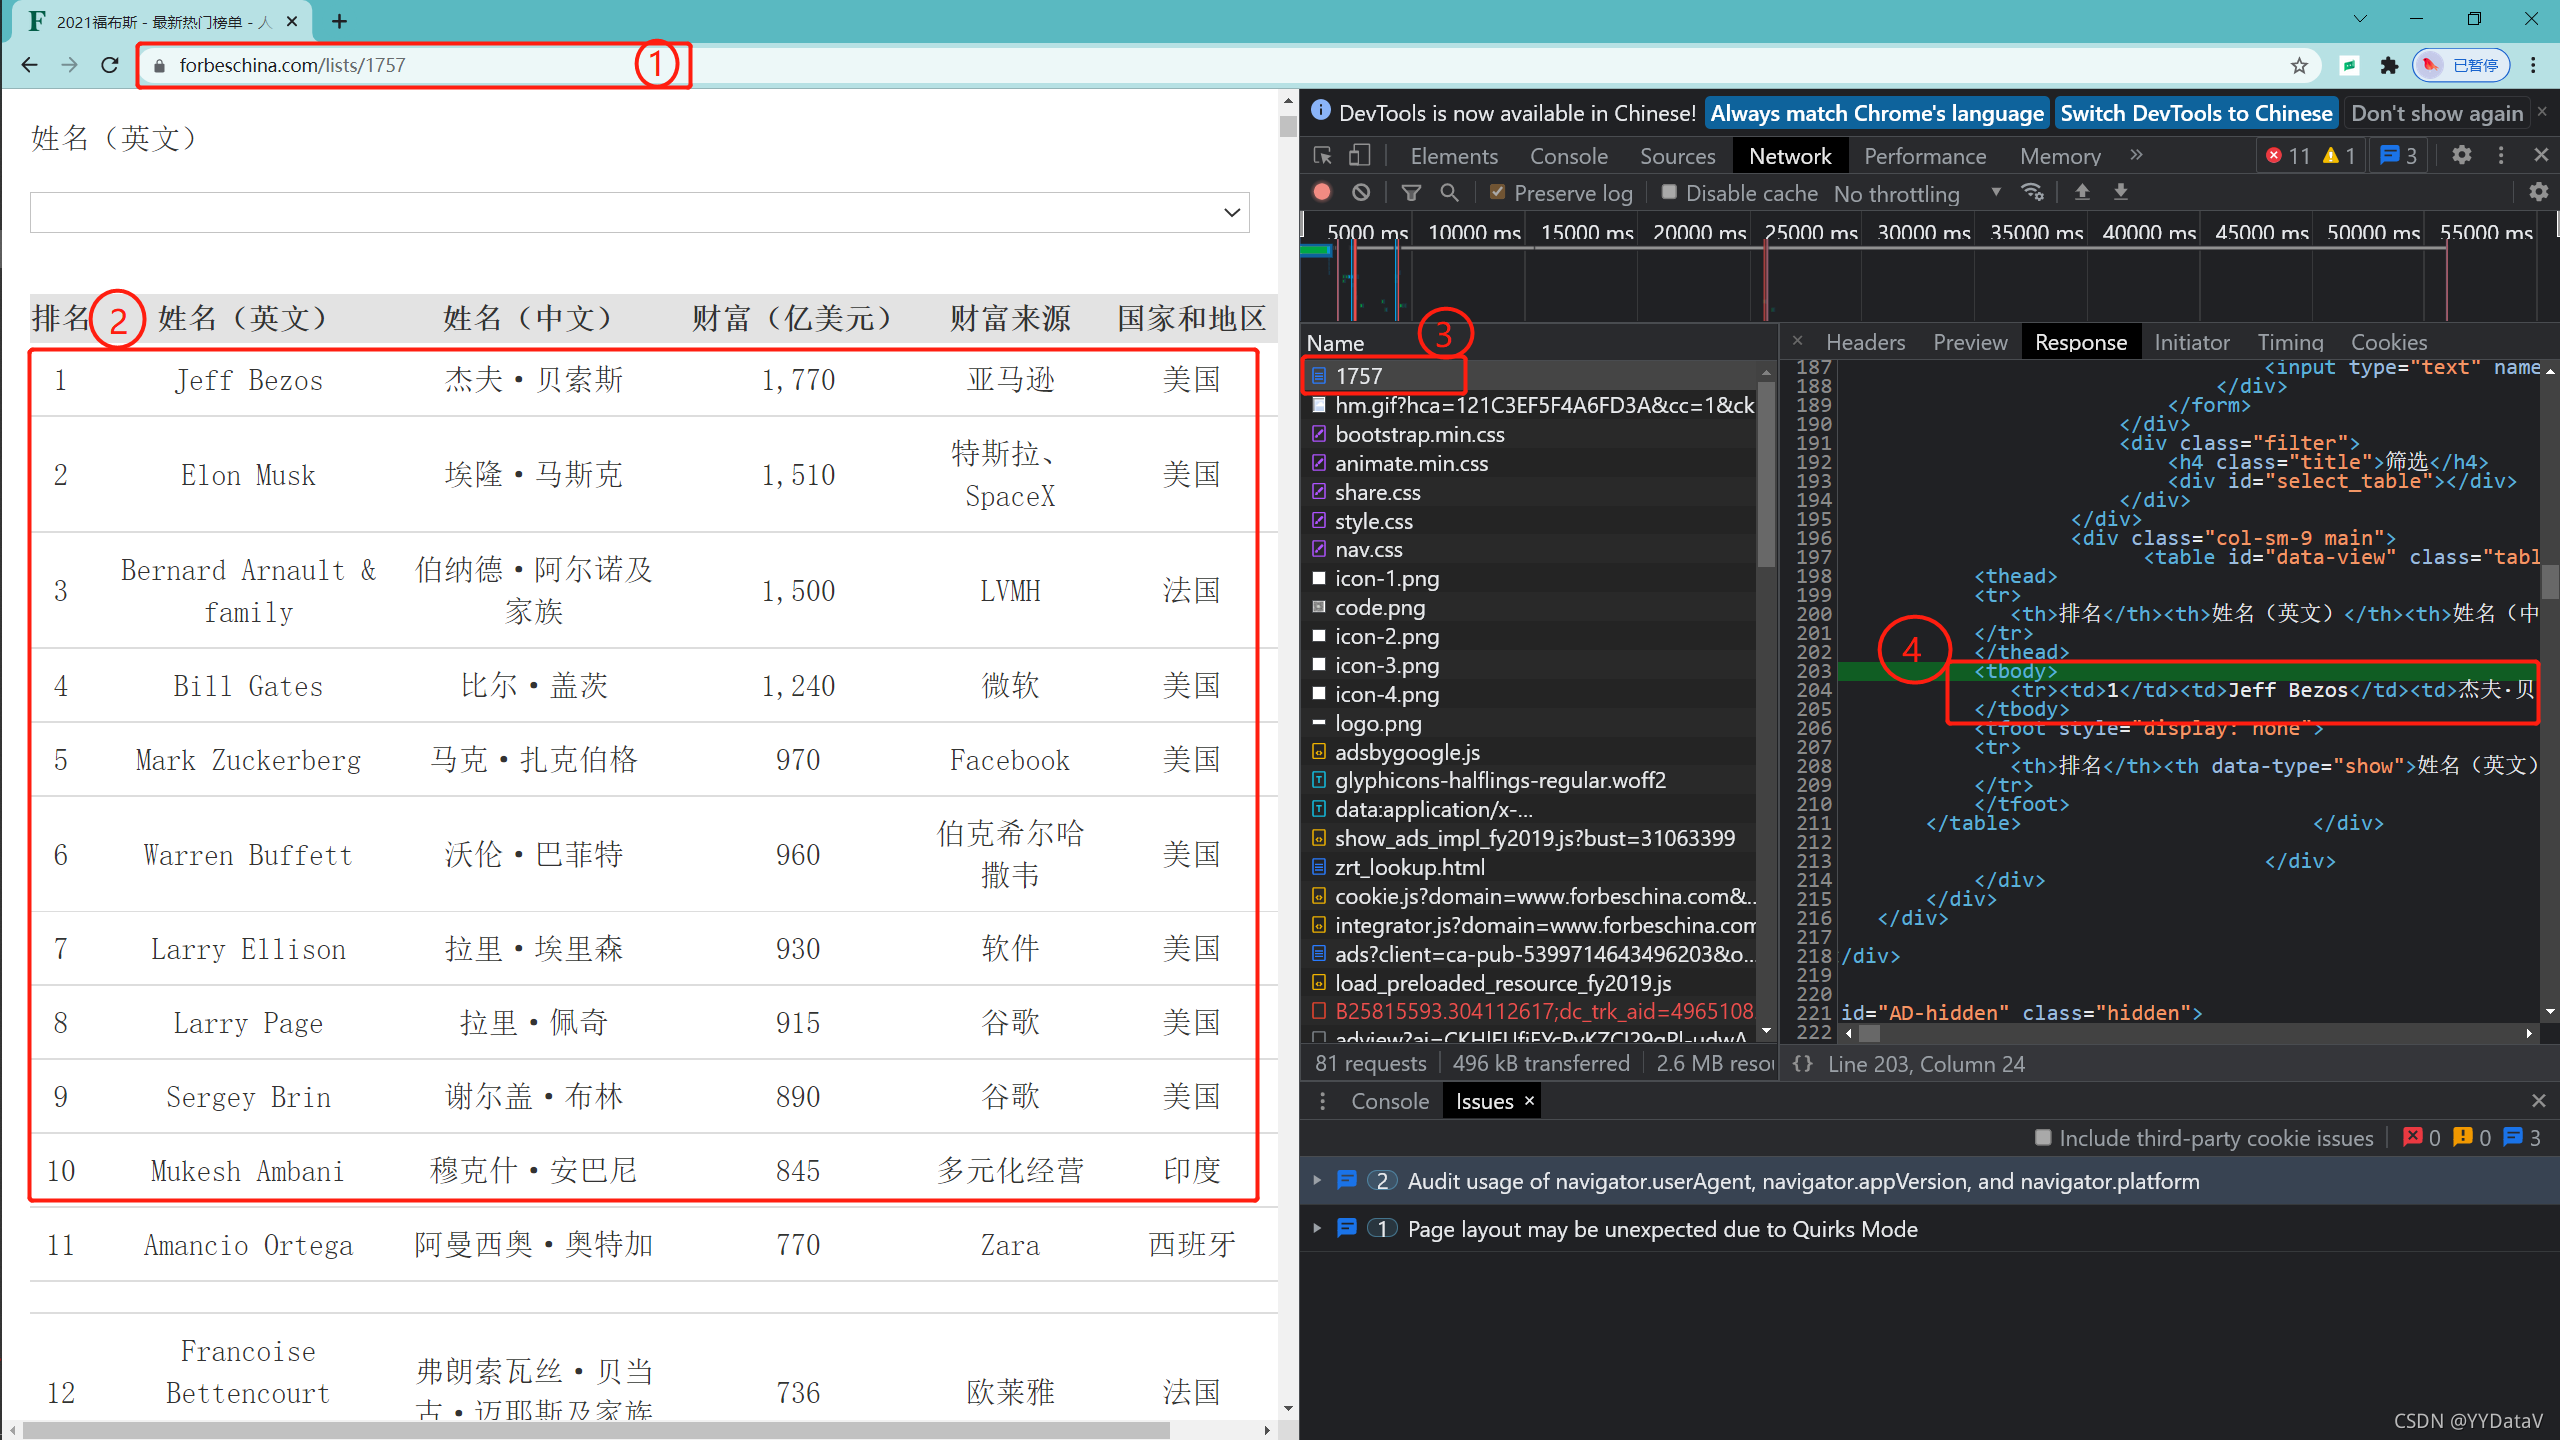2560x1440 pixels.
Task: Toggle the Preserve log checkbox
Action: coord(1498,192)
